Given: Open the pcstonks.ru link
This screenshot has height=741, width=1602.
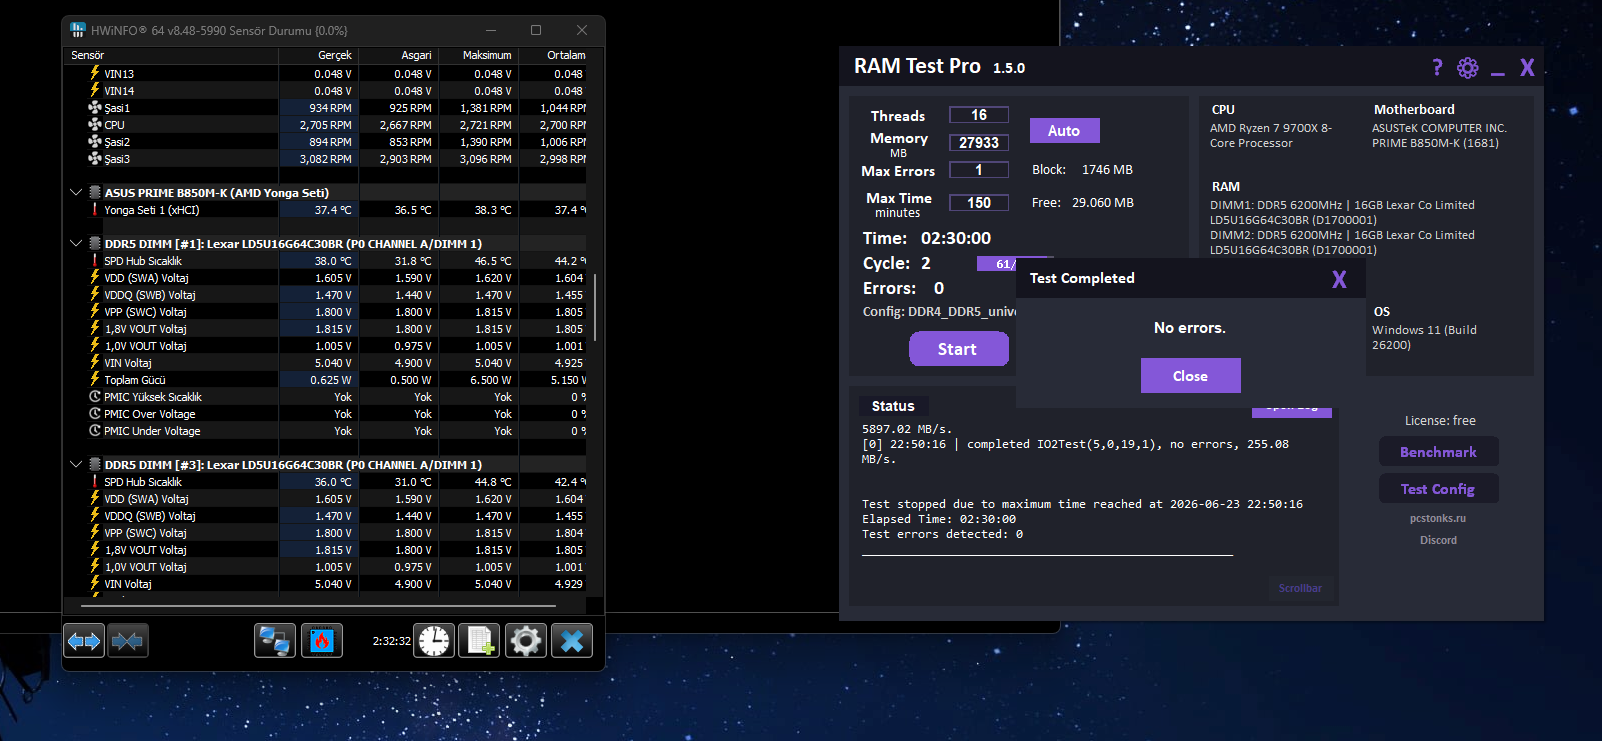Looking at the screenshot, I should pyautogui.click(x=1438, y=518).
